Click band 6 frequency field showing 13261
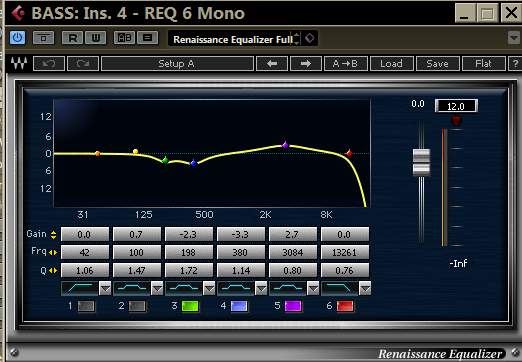Screen dimensions: 522x362 [345, 252]
